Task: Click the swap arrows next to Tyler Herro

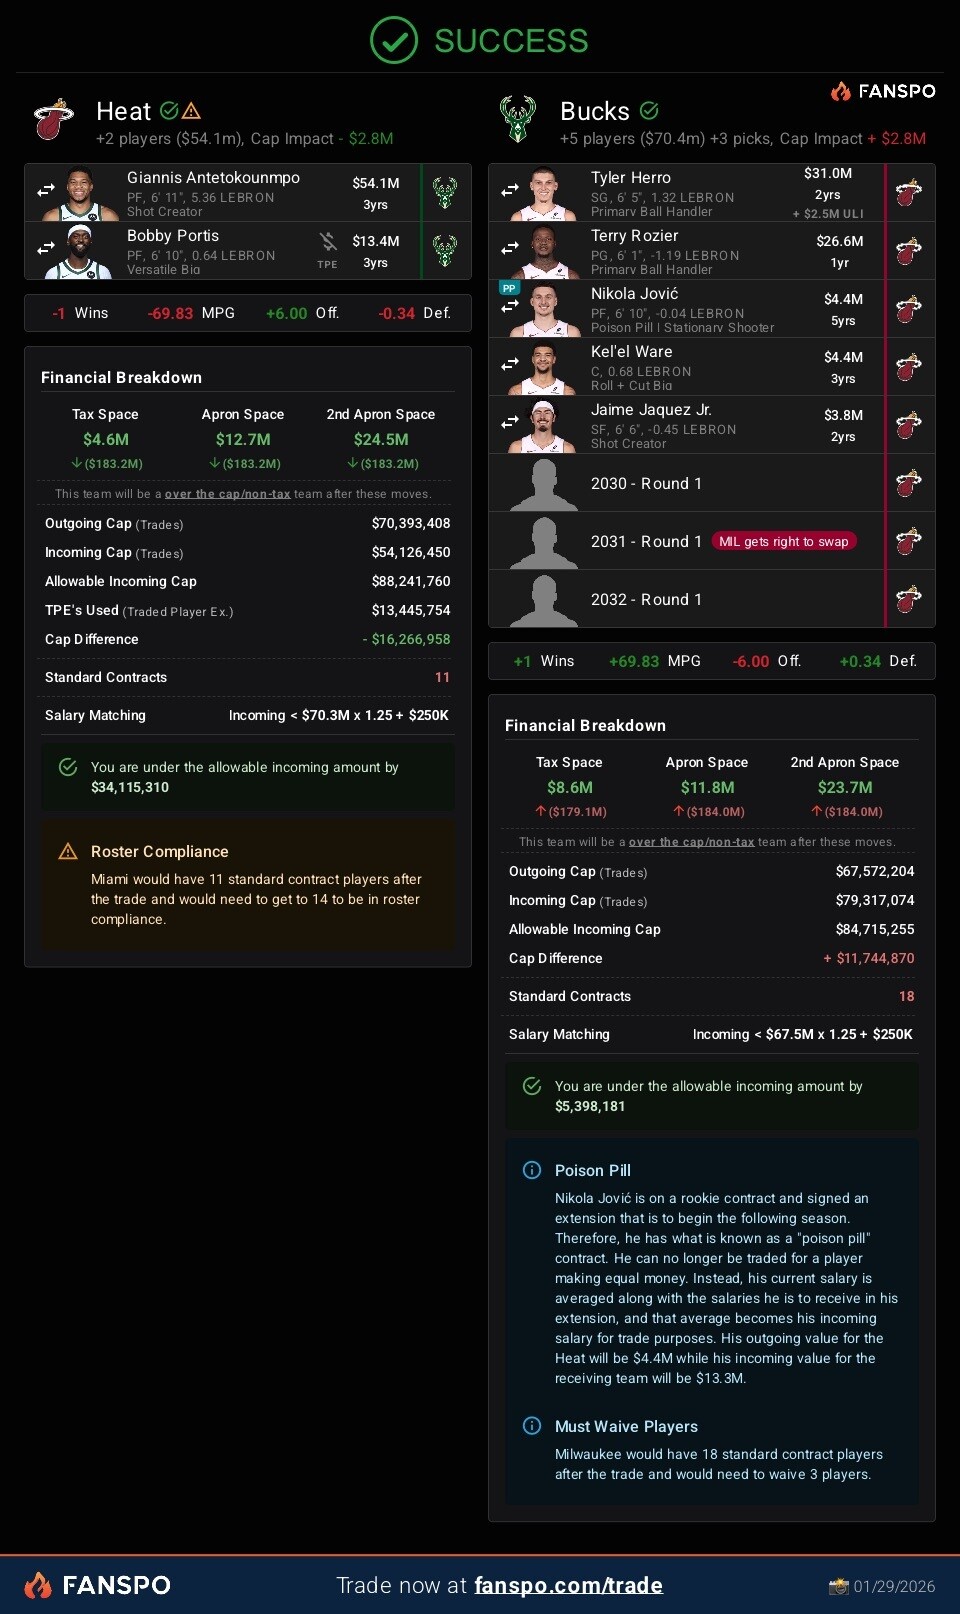Action: (510, 189)
